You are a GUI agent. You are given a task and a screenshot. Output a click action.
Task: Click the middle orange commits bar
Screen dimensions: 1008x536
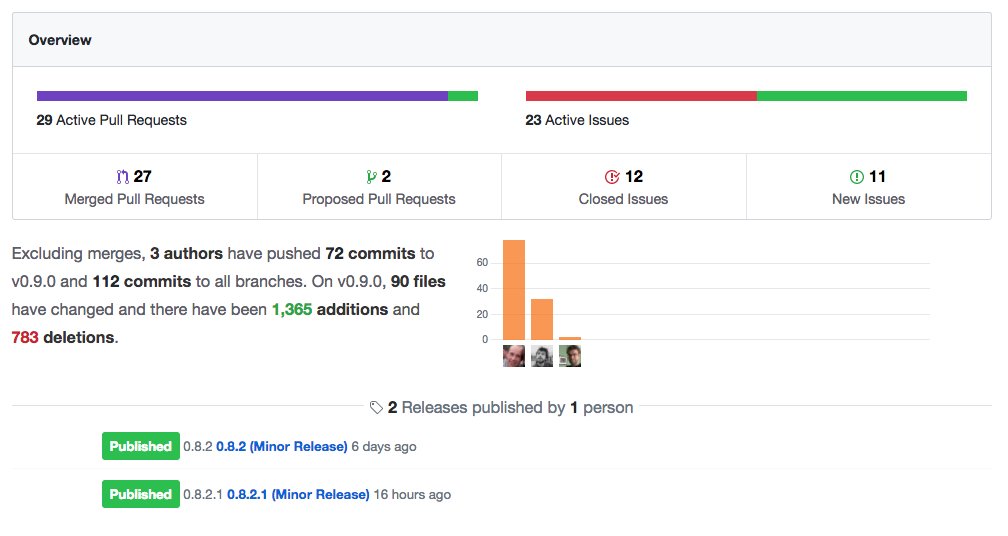(542, 319)
